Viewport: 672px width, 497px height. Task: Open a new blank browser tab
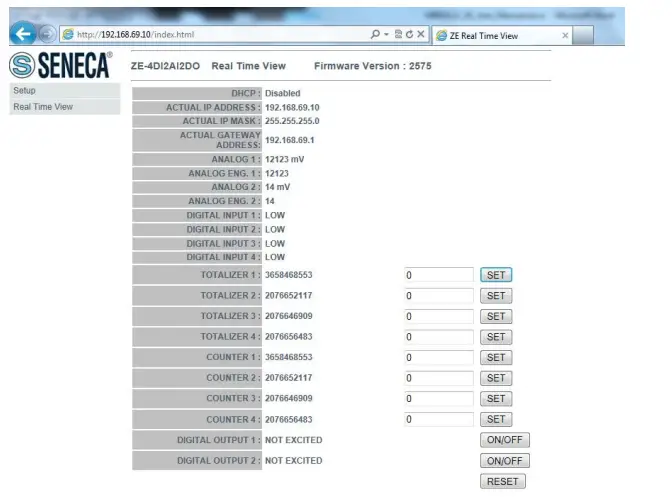pyautogui.click(x=583, y=36)
